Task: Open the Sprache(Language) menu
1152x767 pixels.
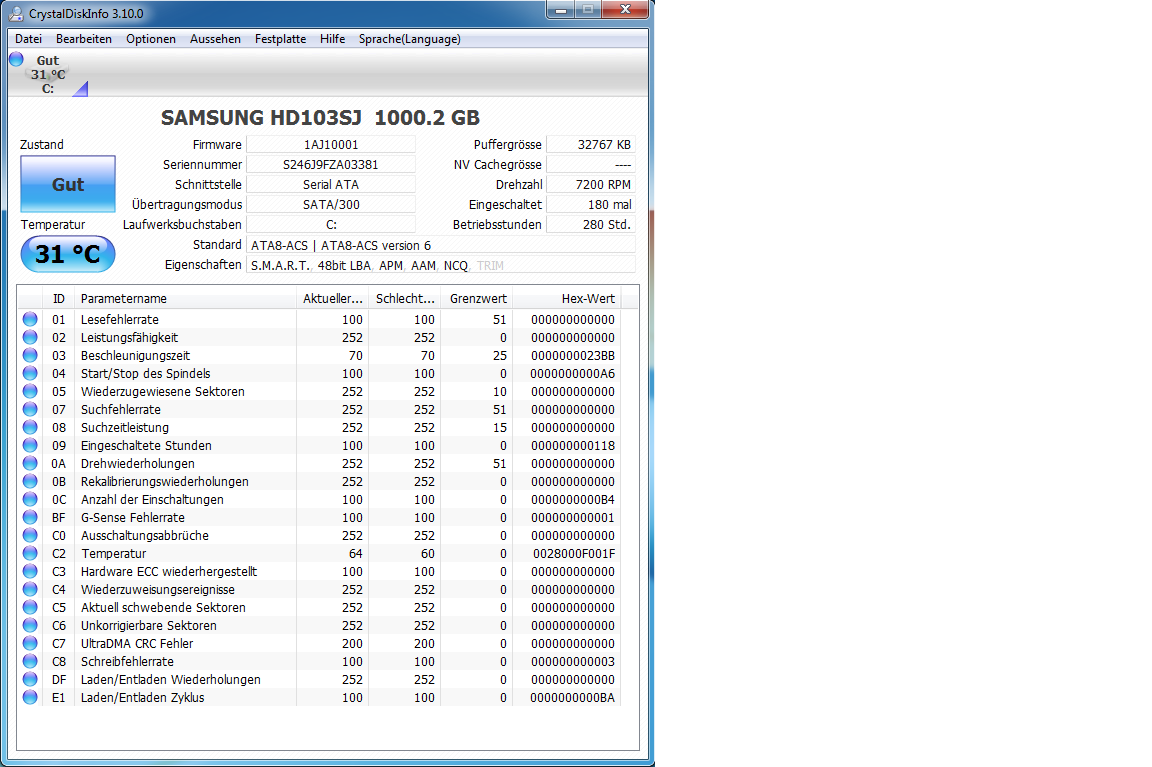Action: coord(409,39)
